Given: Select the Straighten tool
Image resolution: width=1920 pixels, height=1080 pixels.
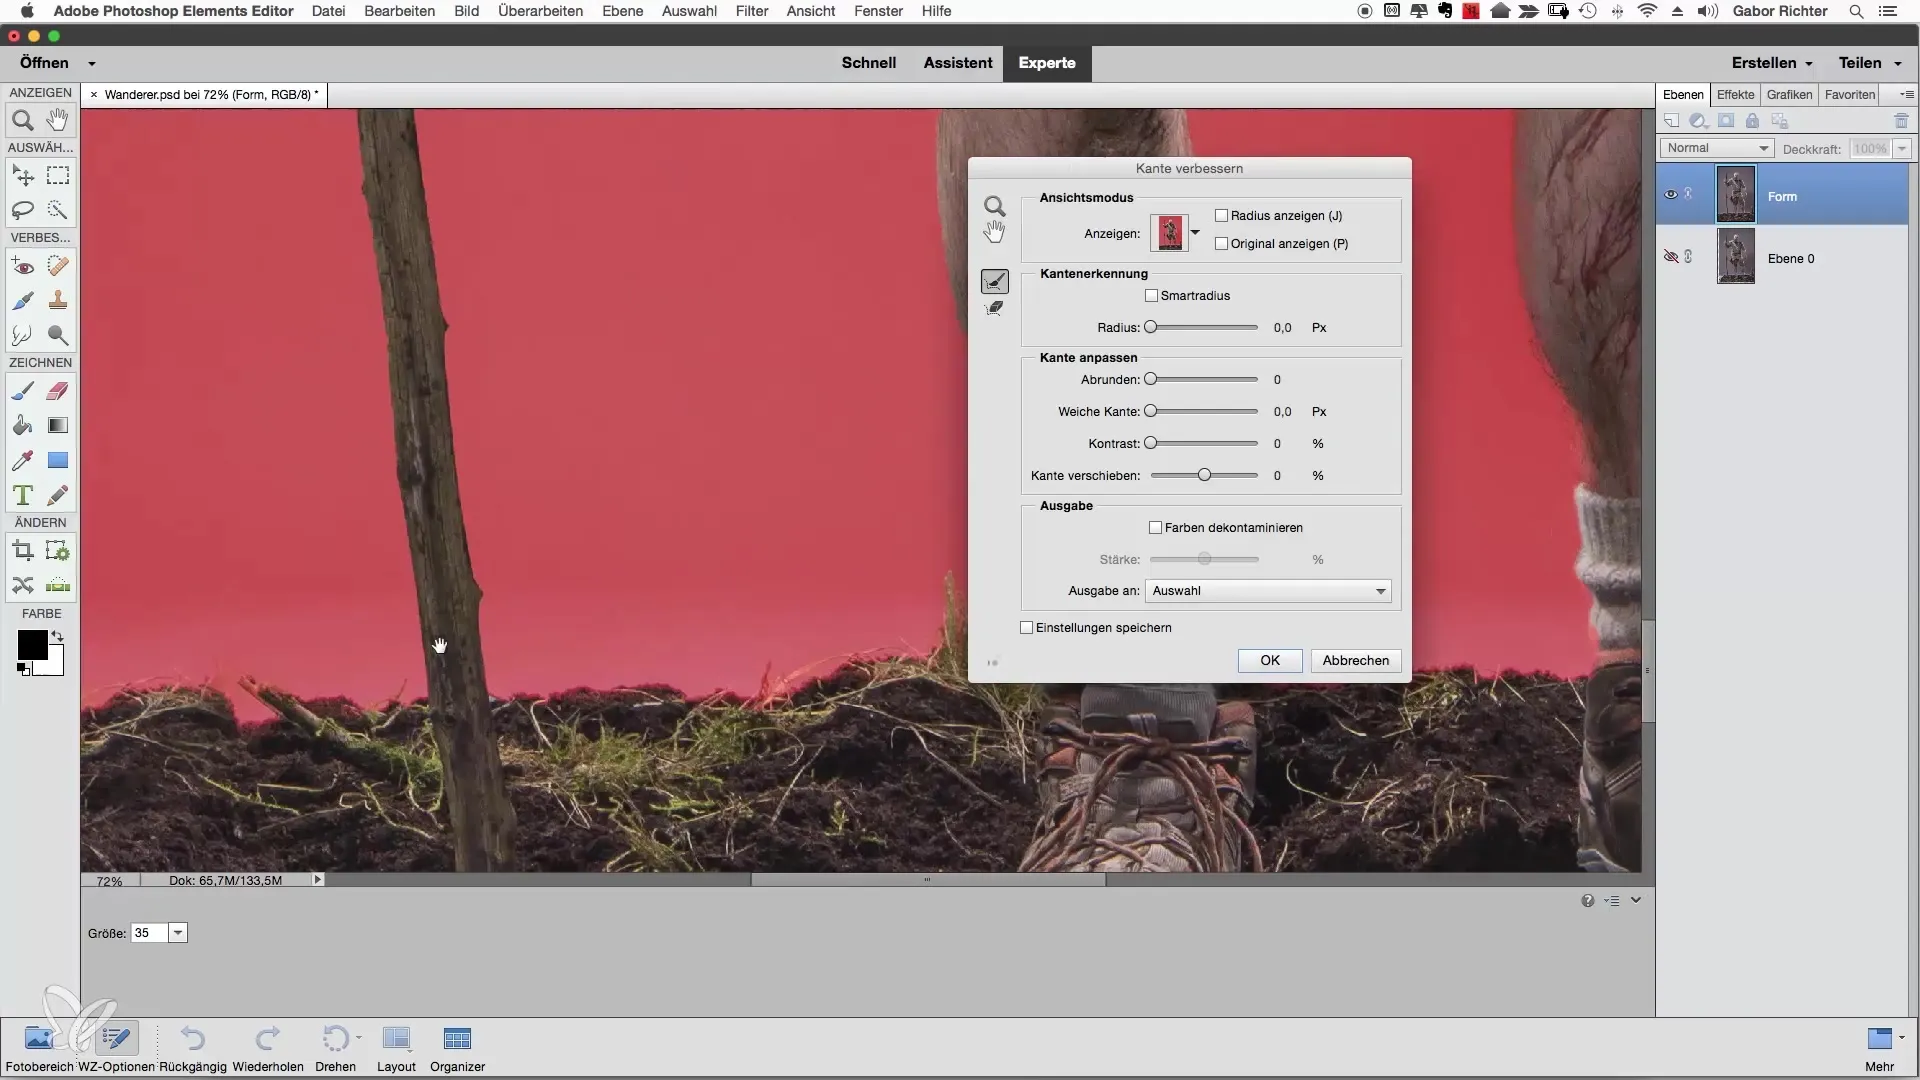Looking at the screenshot, I should 58,585.
